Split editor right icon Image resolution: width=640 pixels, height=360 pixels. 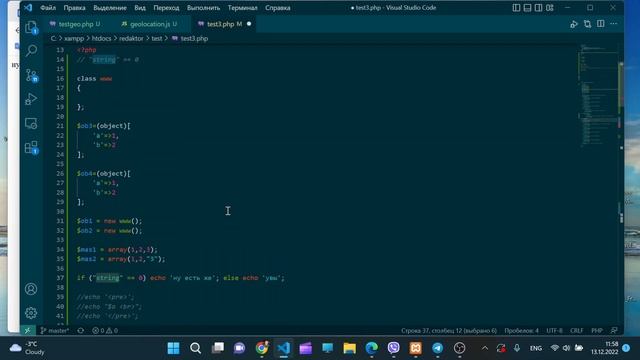[x=601, y=24]
